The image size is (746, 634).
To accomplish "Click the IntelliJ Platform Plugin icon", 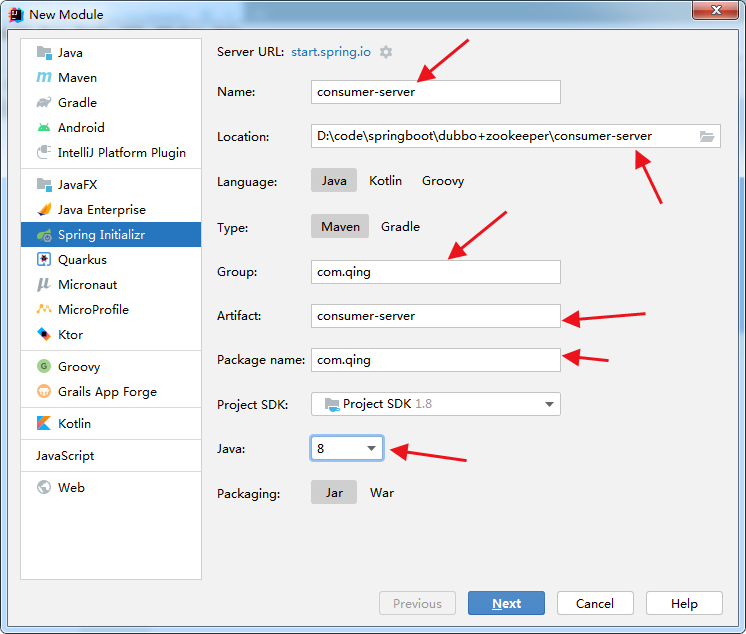I will 44,152.
